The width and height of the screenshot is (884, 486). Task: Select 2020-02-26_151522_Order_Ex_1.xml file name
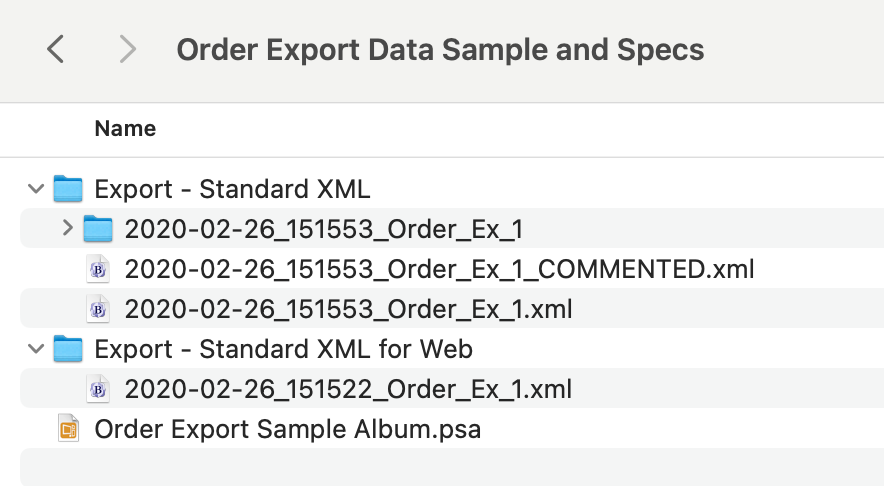[348, 389]
